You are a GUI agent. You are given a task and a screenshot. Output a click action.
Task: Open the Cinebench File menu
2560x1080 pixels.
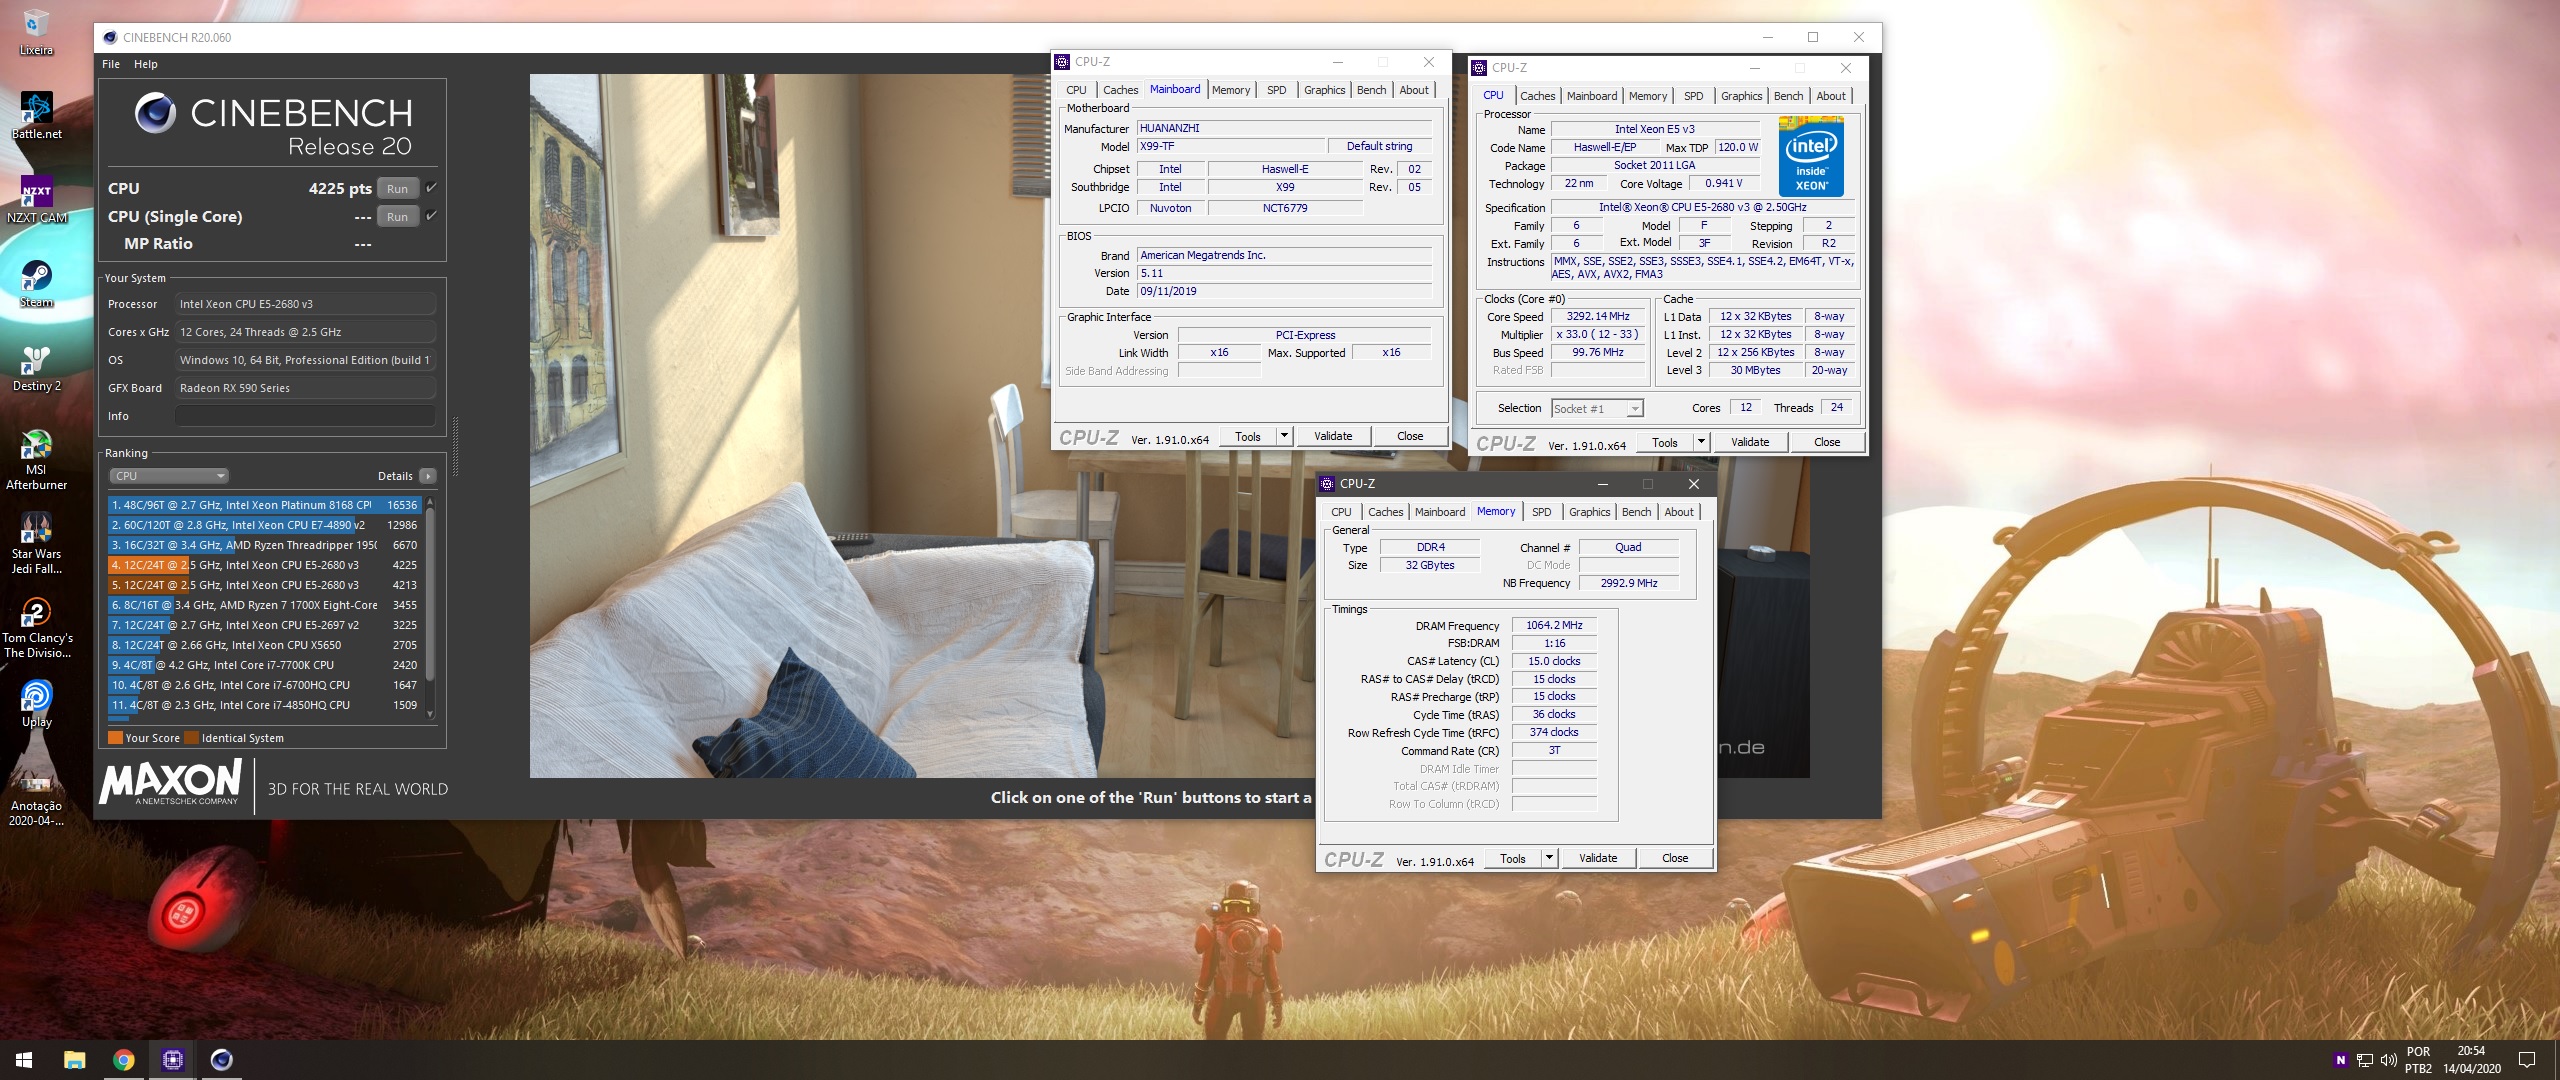tap(111, 64)
